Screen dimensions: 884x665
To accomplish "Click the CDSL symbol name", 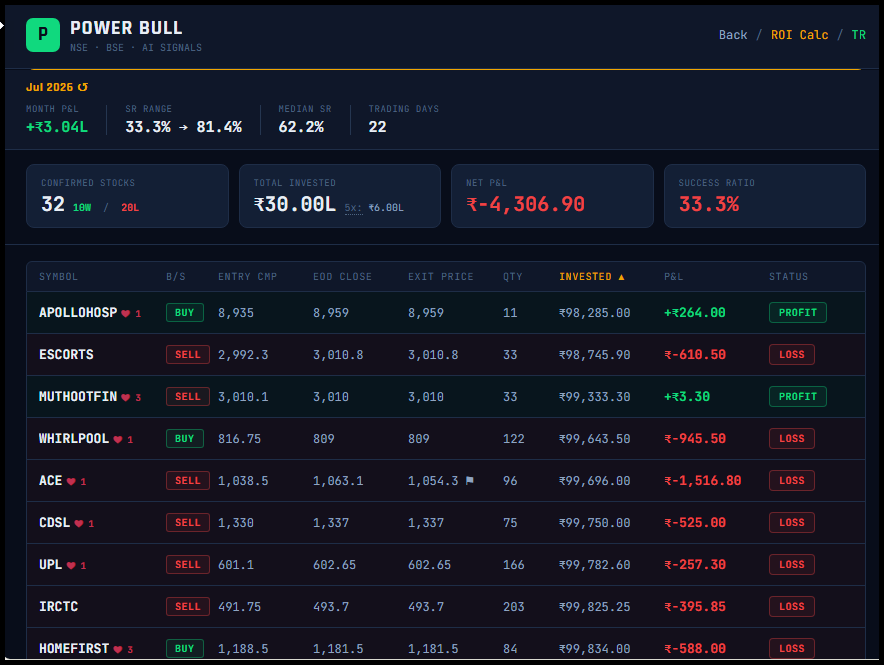I will click(55, 522).
